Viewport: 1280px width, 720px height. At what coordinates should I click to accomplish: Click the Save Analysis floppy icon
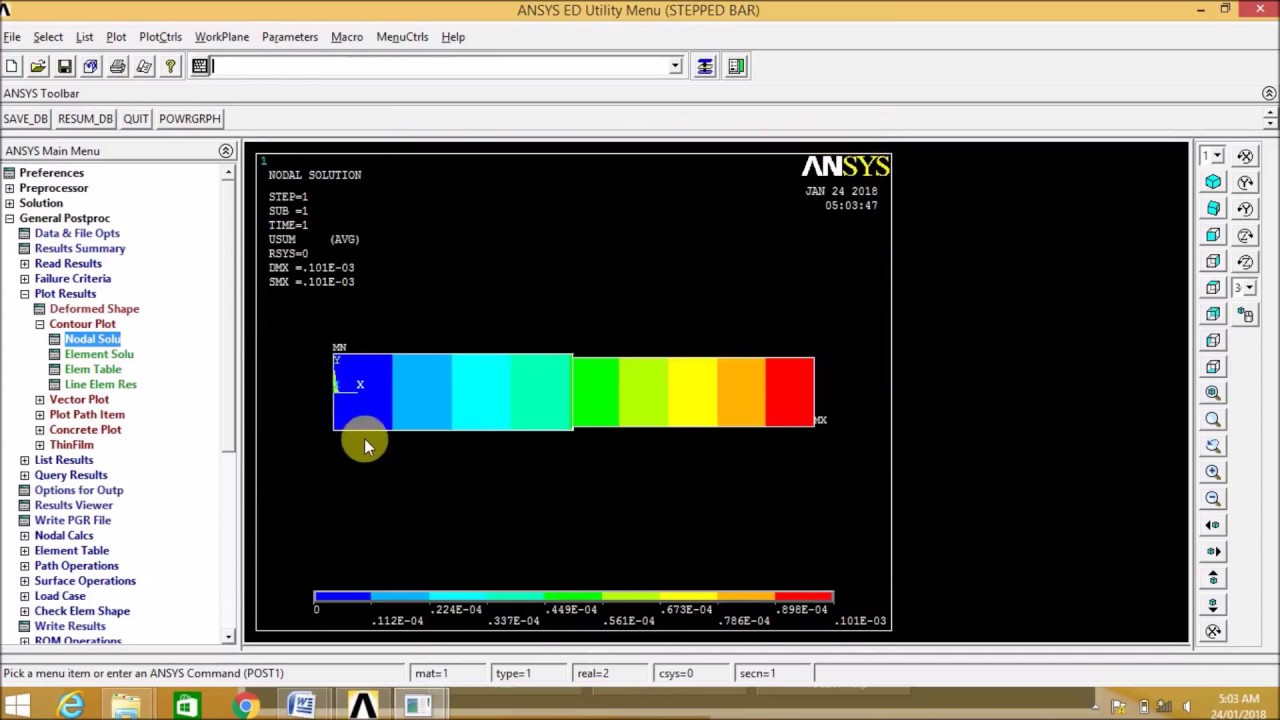64,66
